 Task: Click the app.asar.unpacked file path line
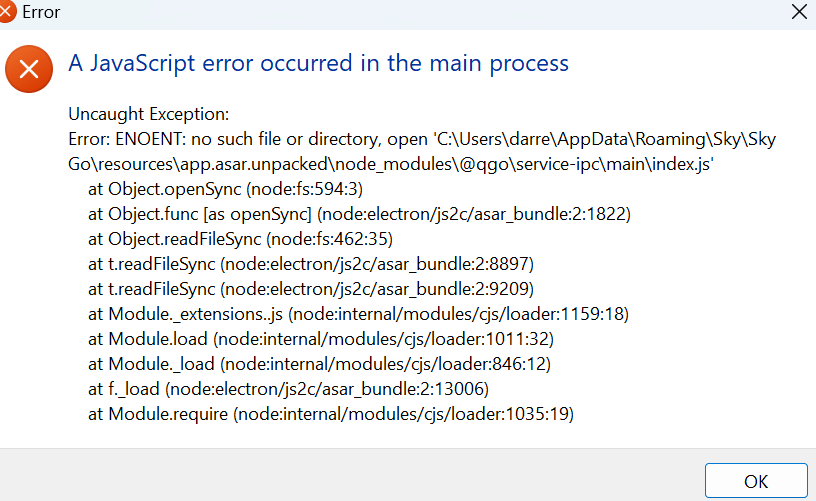point(391,164)
